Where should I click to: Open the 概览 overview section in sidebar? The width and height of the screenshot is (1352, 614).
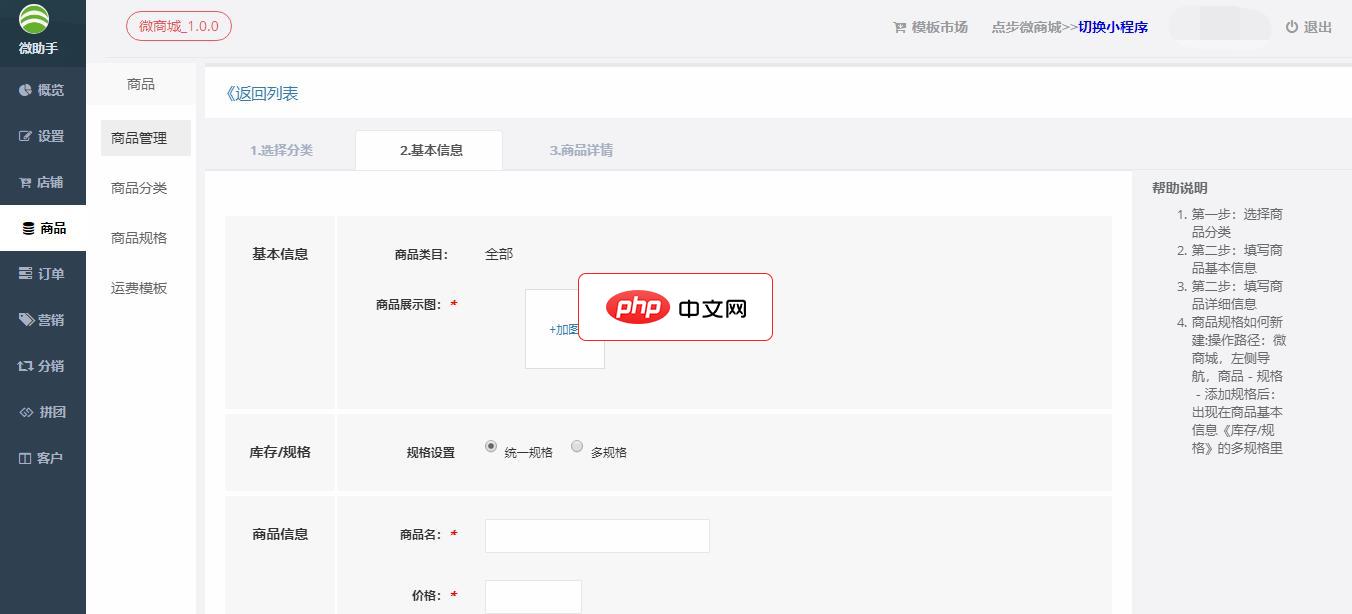click(x=42, y=90)
